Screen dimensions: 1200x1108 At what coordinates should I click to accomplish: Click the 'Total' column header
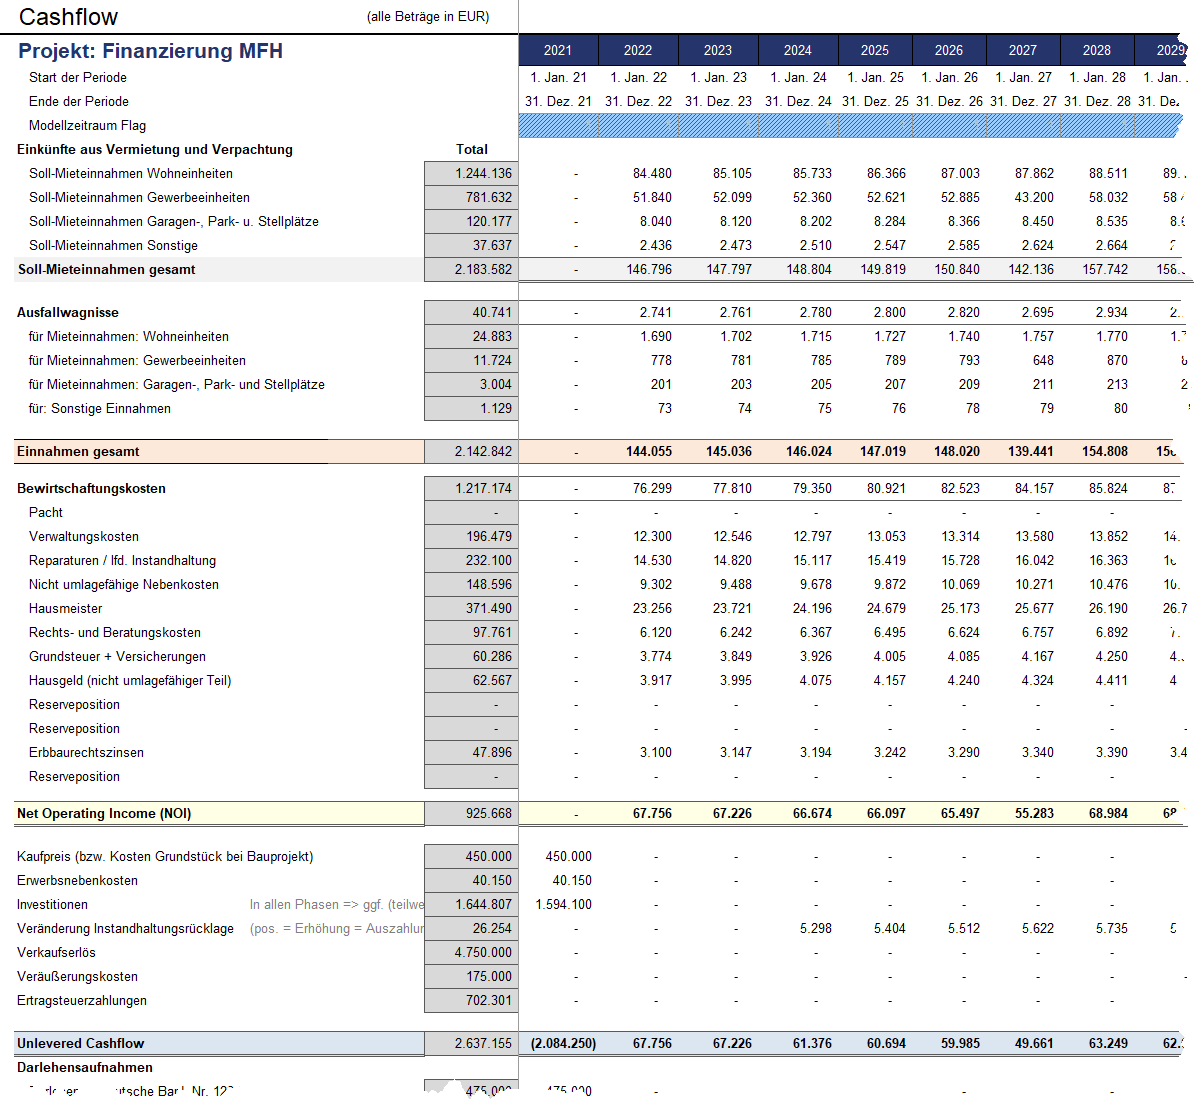pos(472,149)
